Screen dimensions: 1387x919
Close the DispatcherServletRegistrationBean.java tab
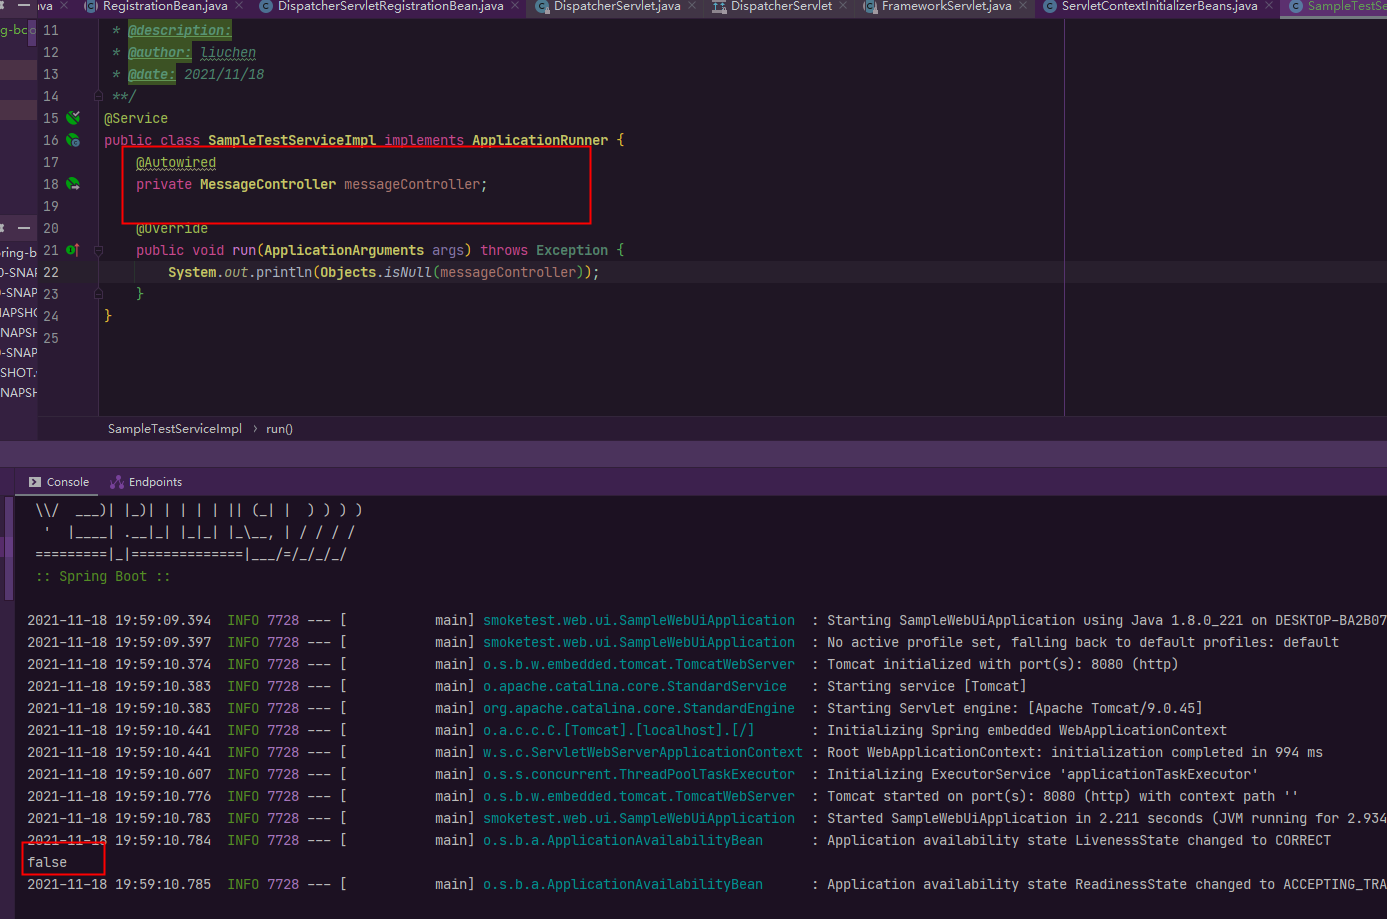(516, 6)
